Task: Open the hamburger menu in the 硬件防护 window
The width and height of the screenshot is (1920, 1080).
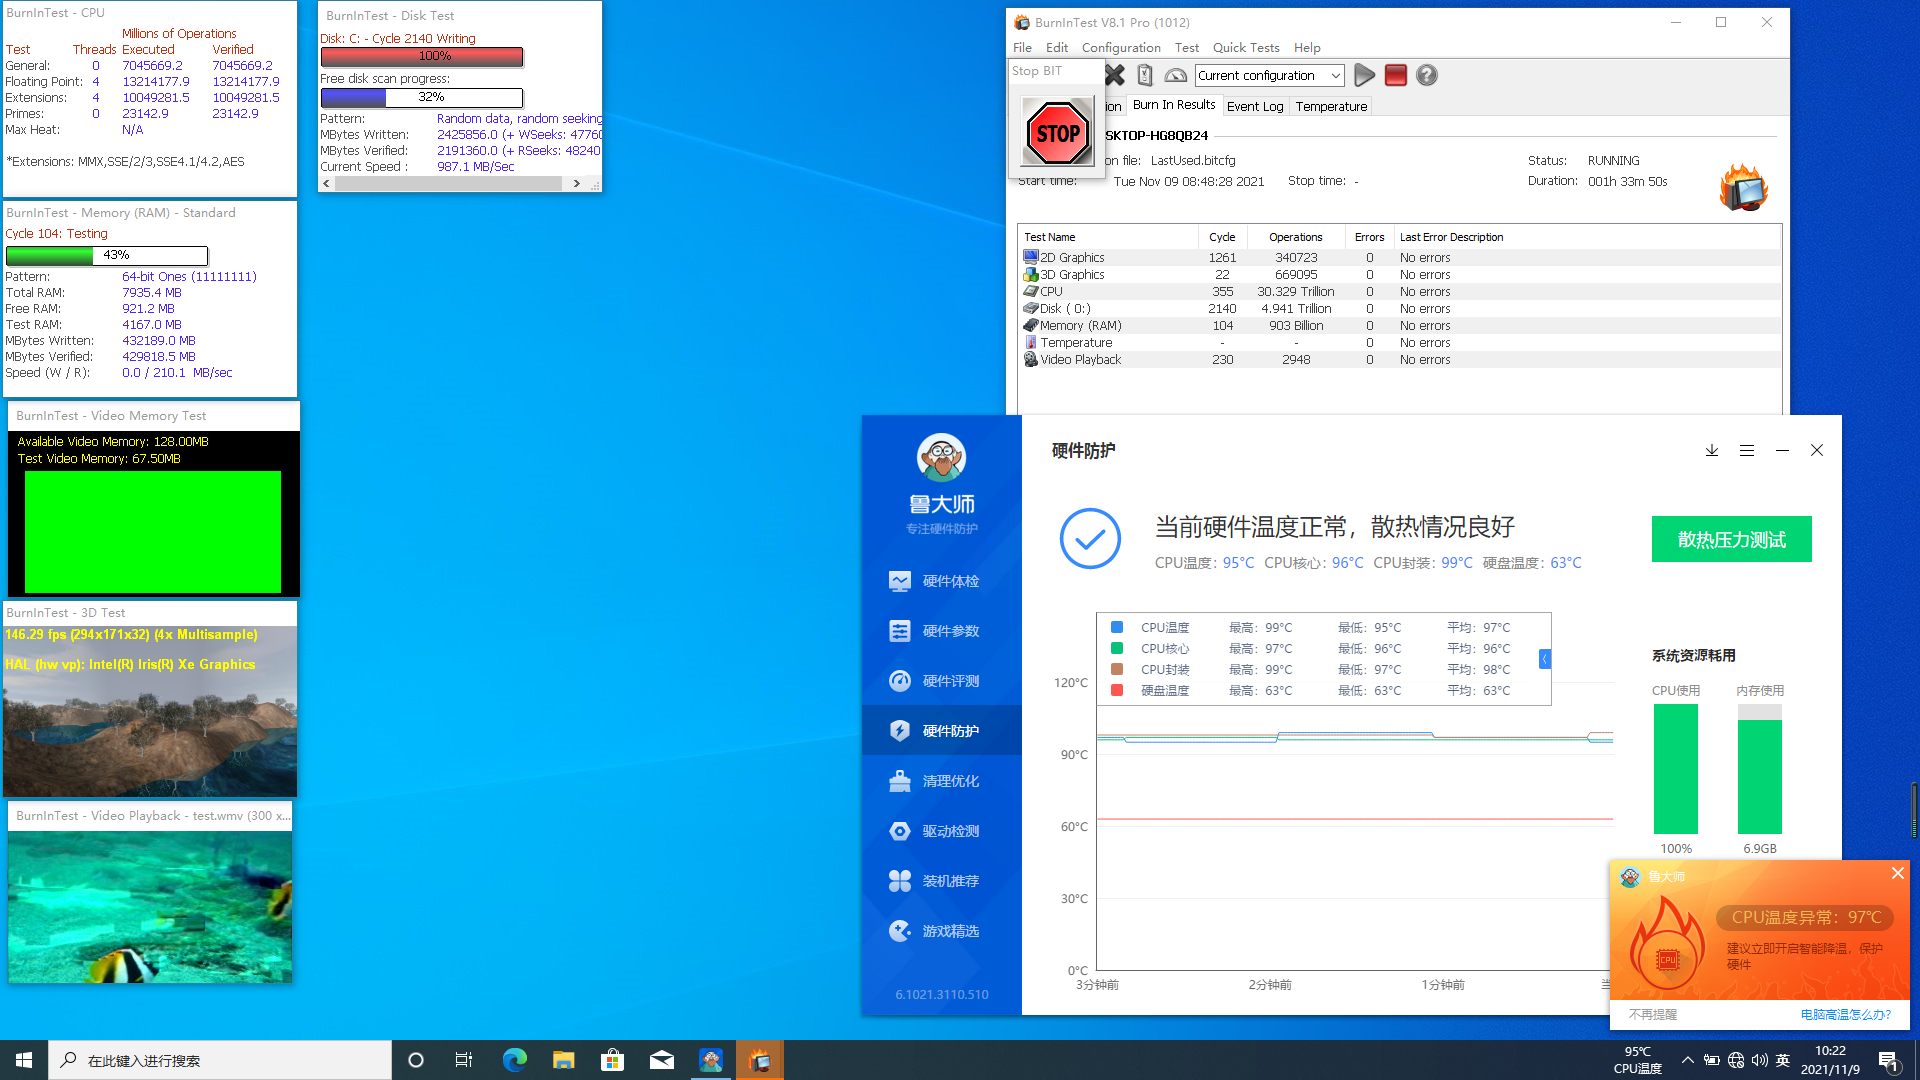Action: click(1747, 451)
